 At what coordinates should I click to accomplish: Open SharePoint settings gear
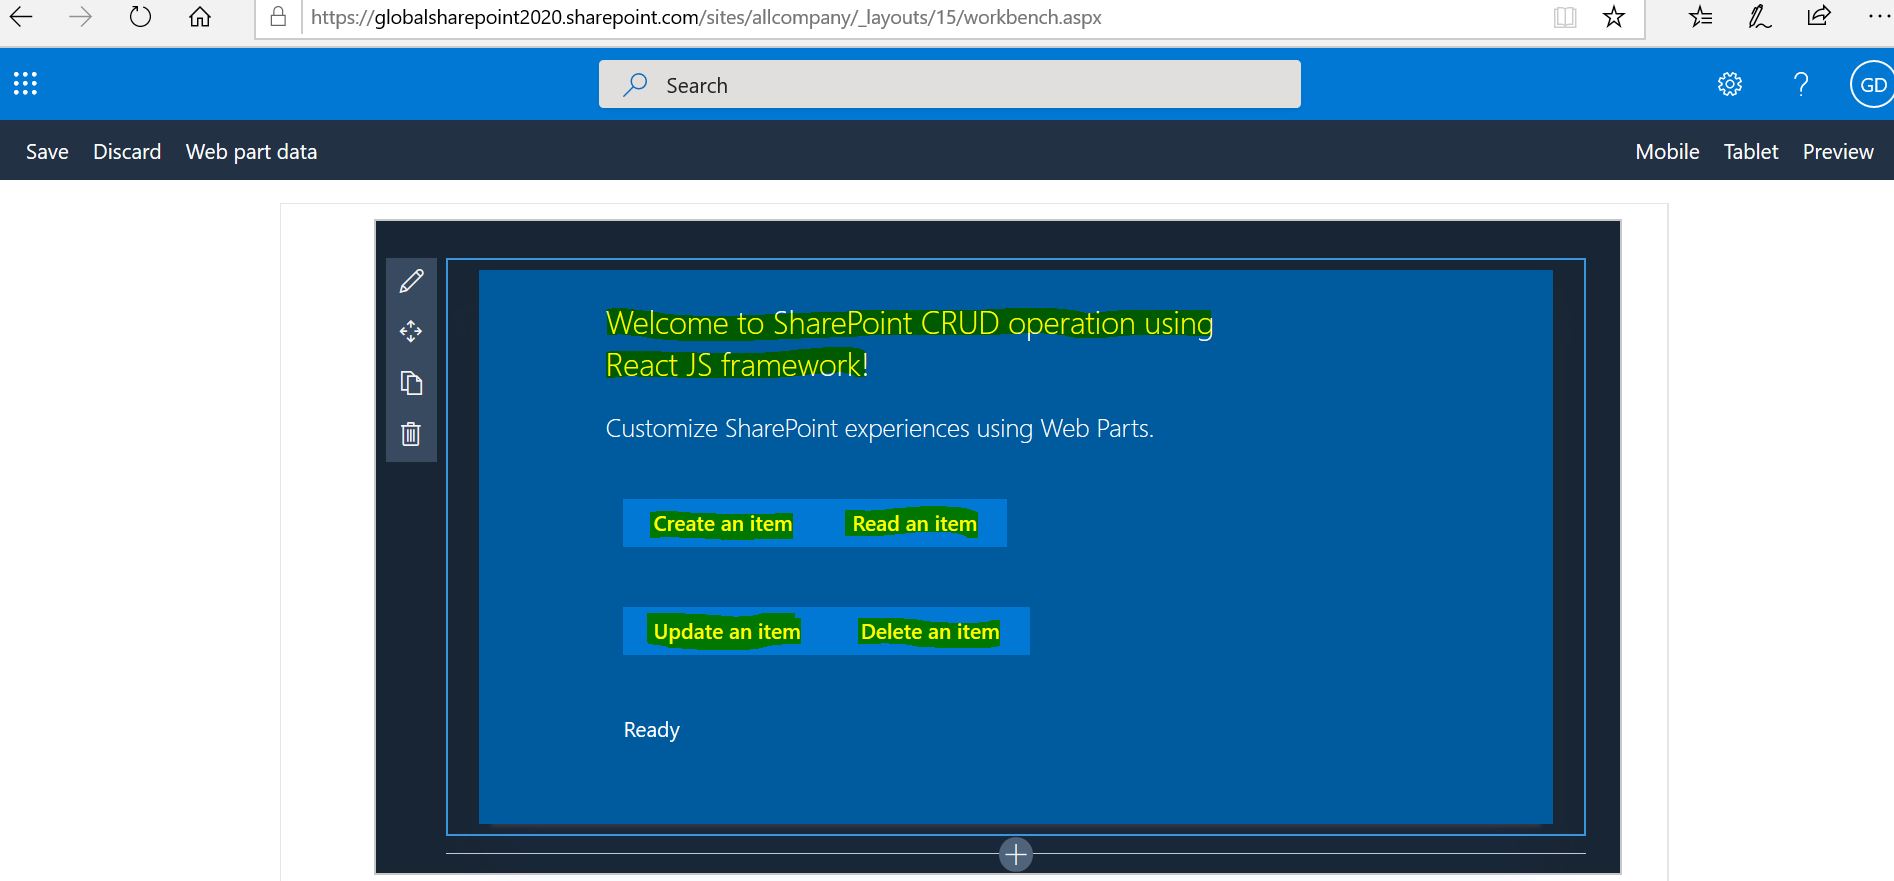1730,84
